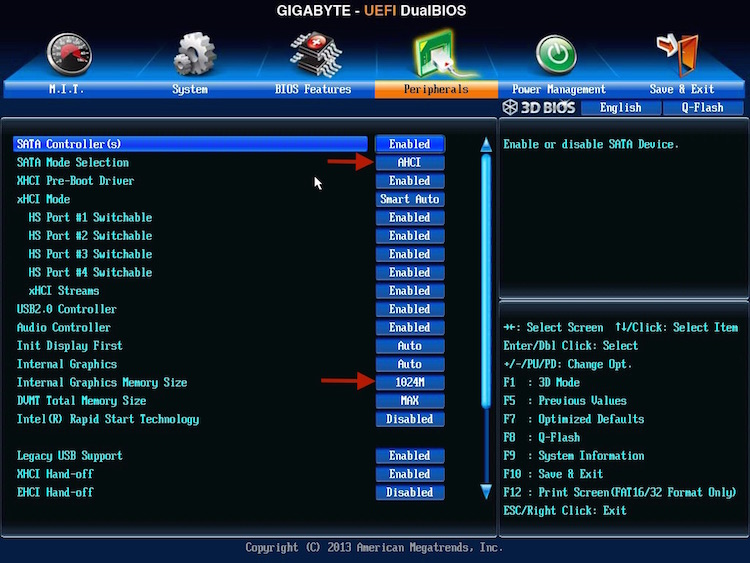Select the XHCI Pre-Boot Driver label
Screen dimensions: 750x563
point(75,181)
